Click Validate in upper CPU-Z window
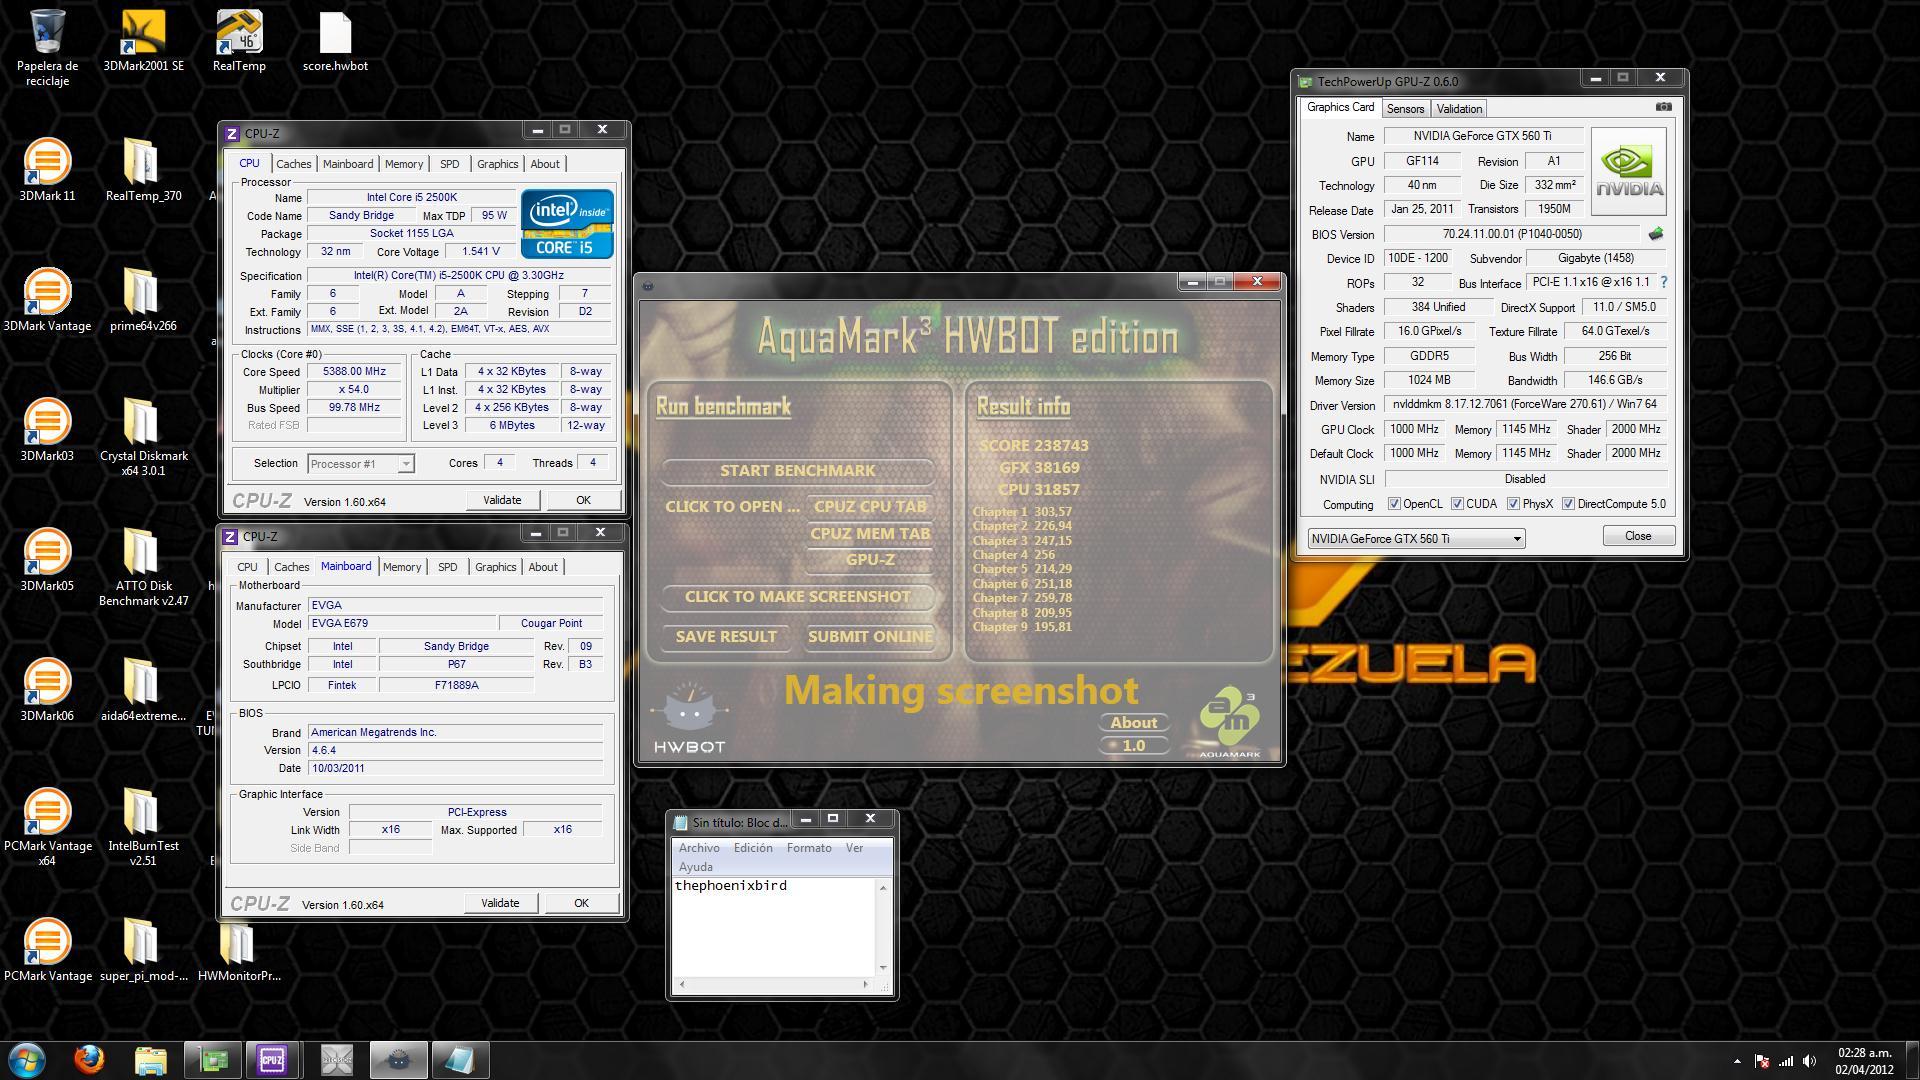 point(502,500)
